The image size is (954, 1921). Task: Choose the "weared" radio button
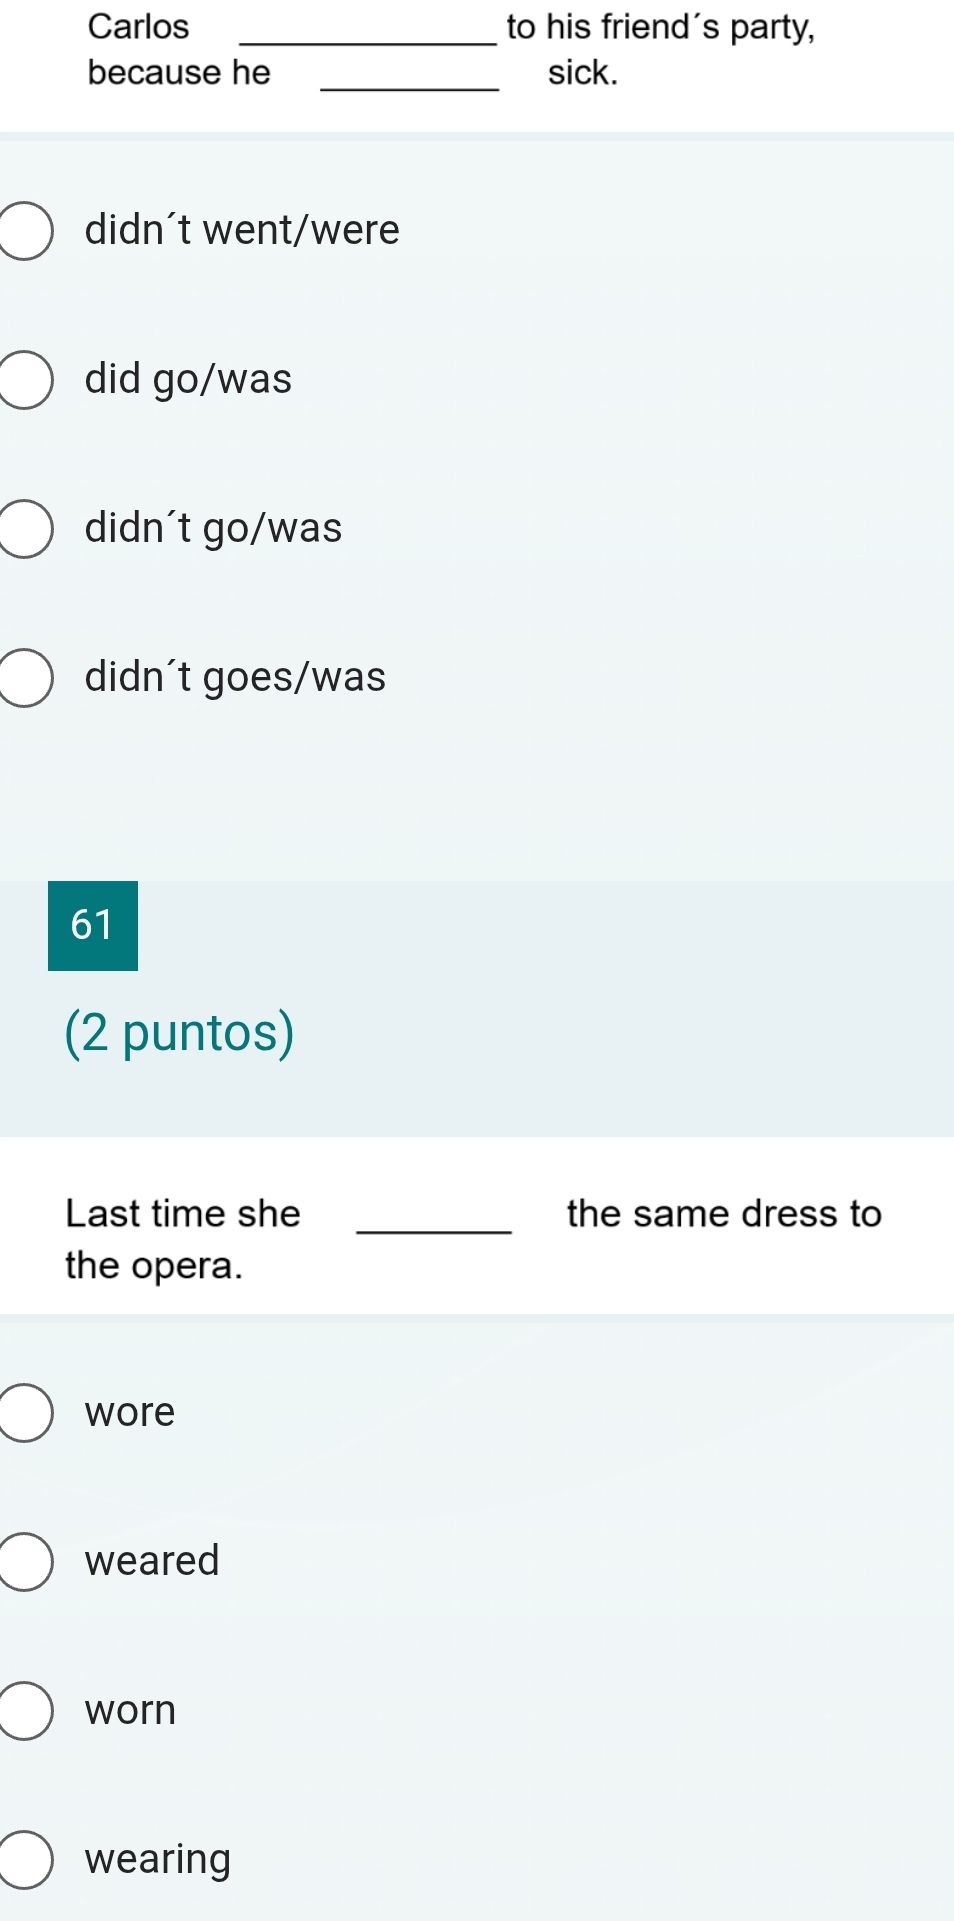(25, 1561)
